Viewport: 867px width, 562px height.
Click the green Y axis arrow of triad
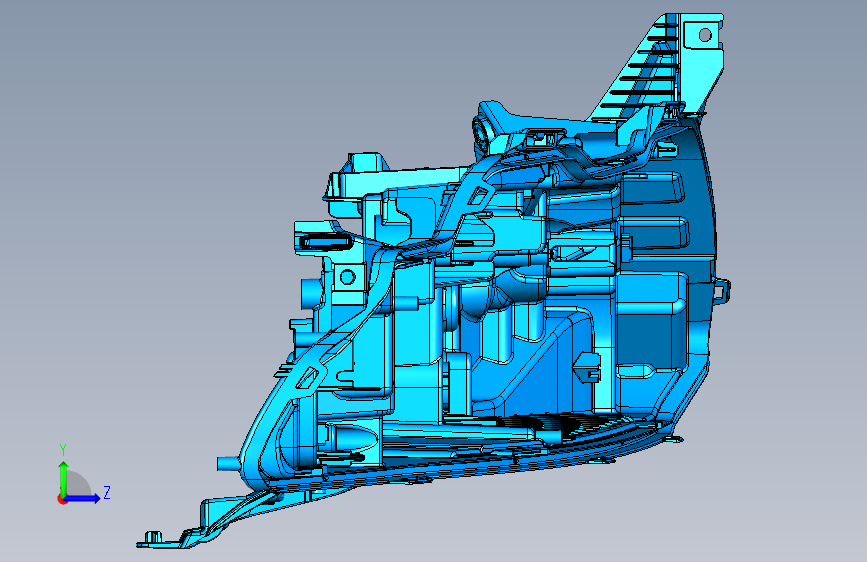point(64,478)
